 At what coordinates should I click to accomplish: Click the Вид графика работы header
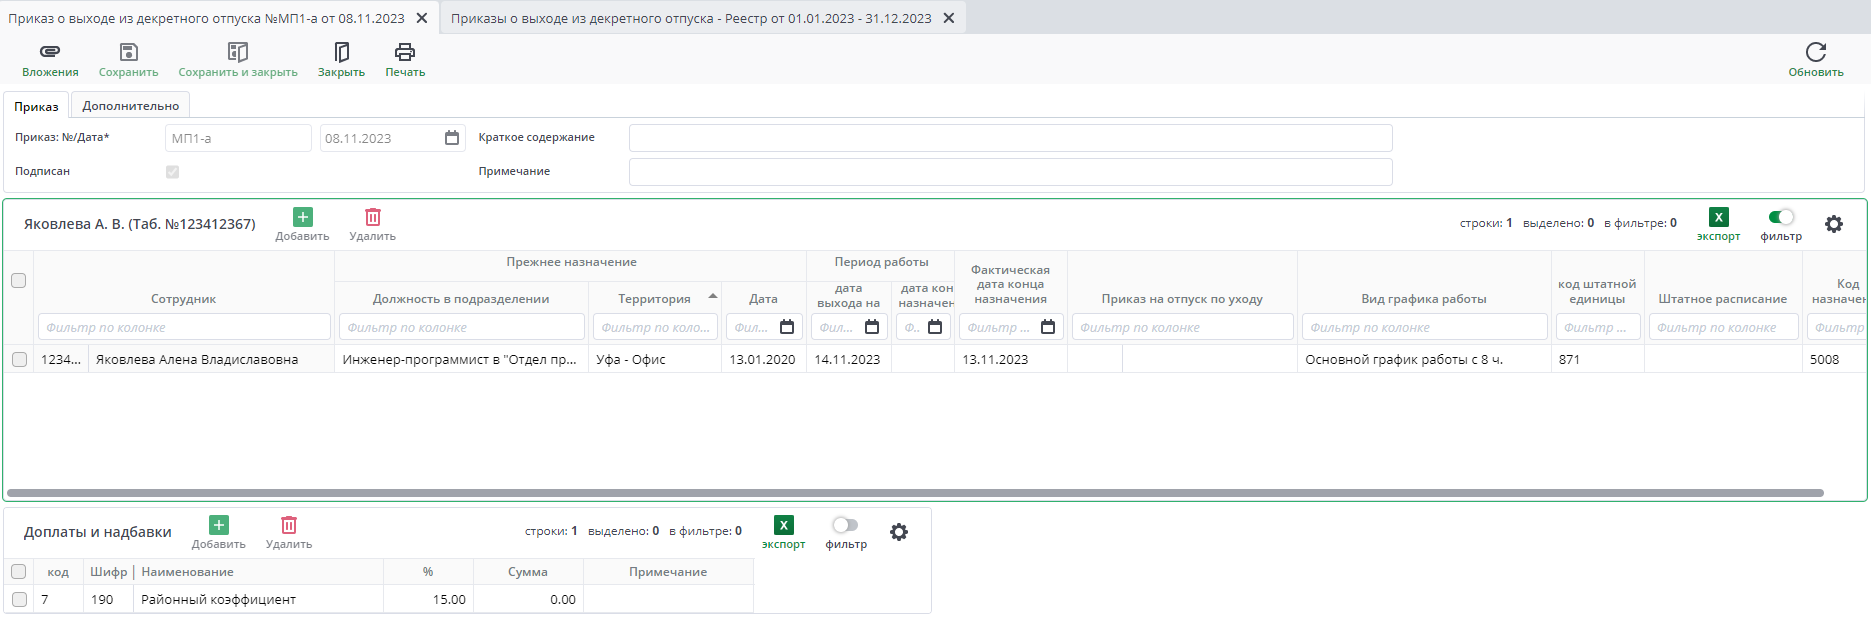tap(1423, 299)
